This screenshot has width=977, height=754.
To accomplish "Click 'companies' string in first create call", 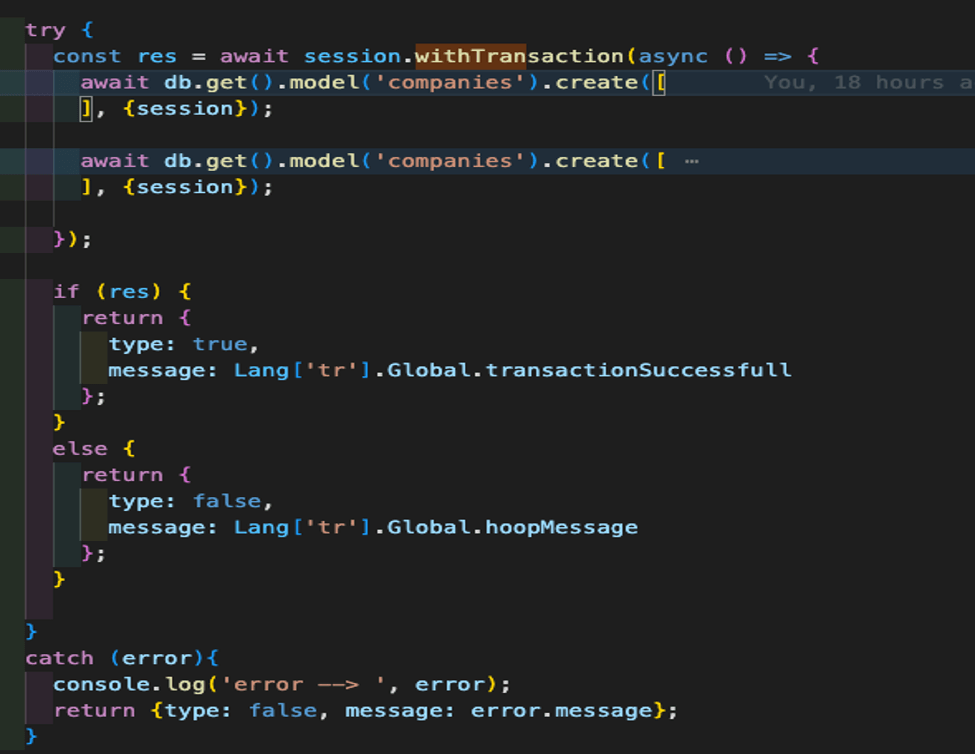I will click(x=450, y=82).
